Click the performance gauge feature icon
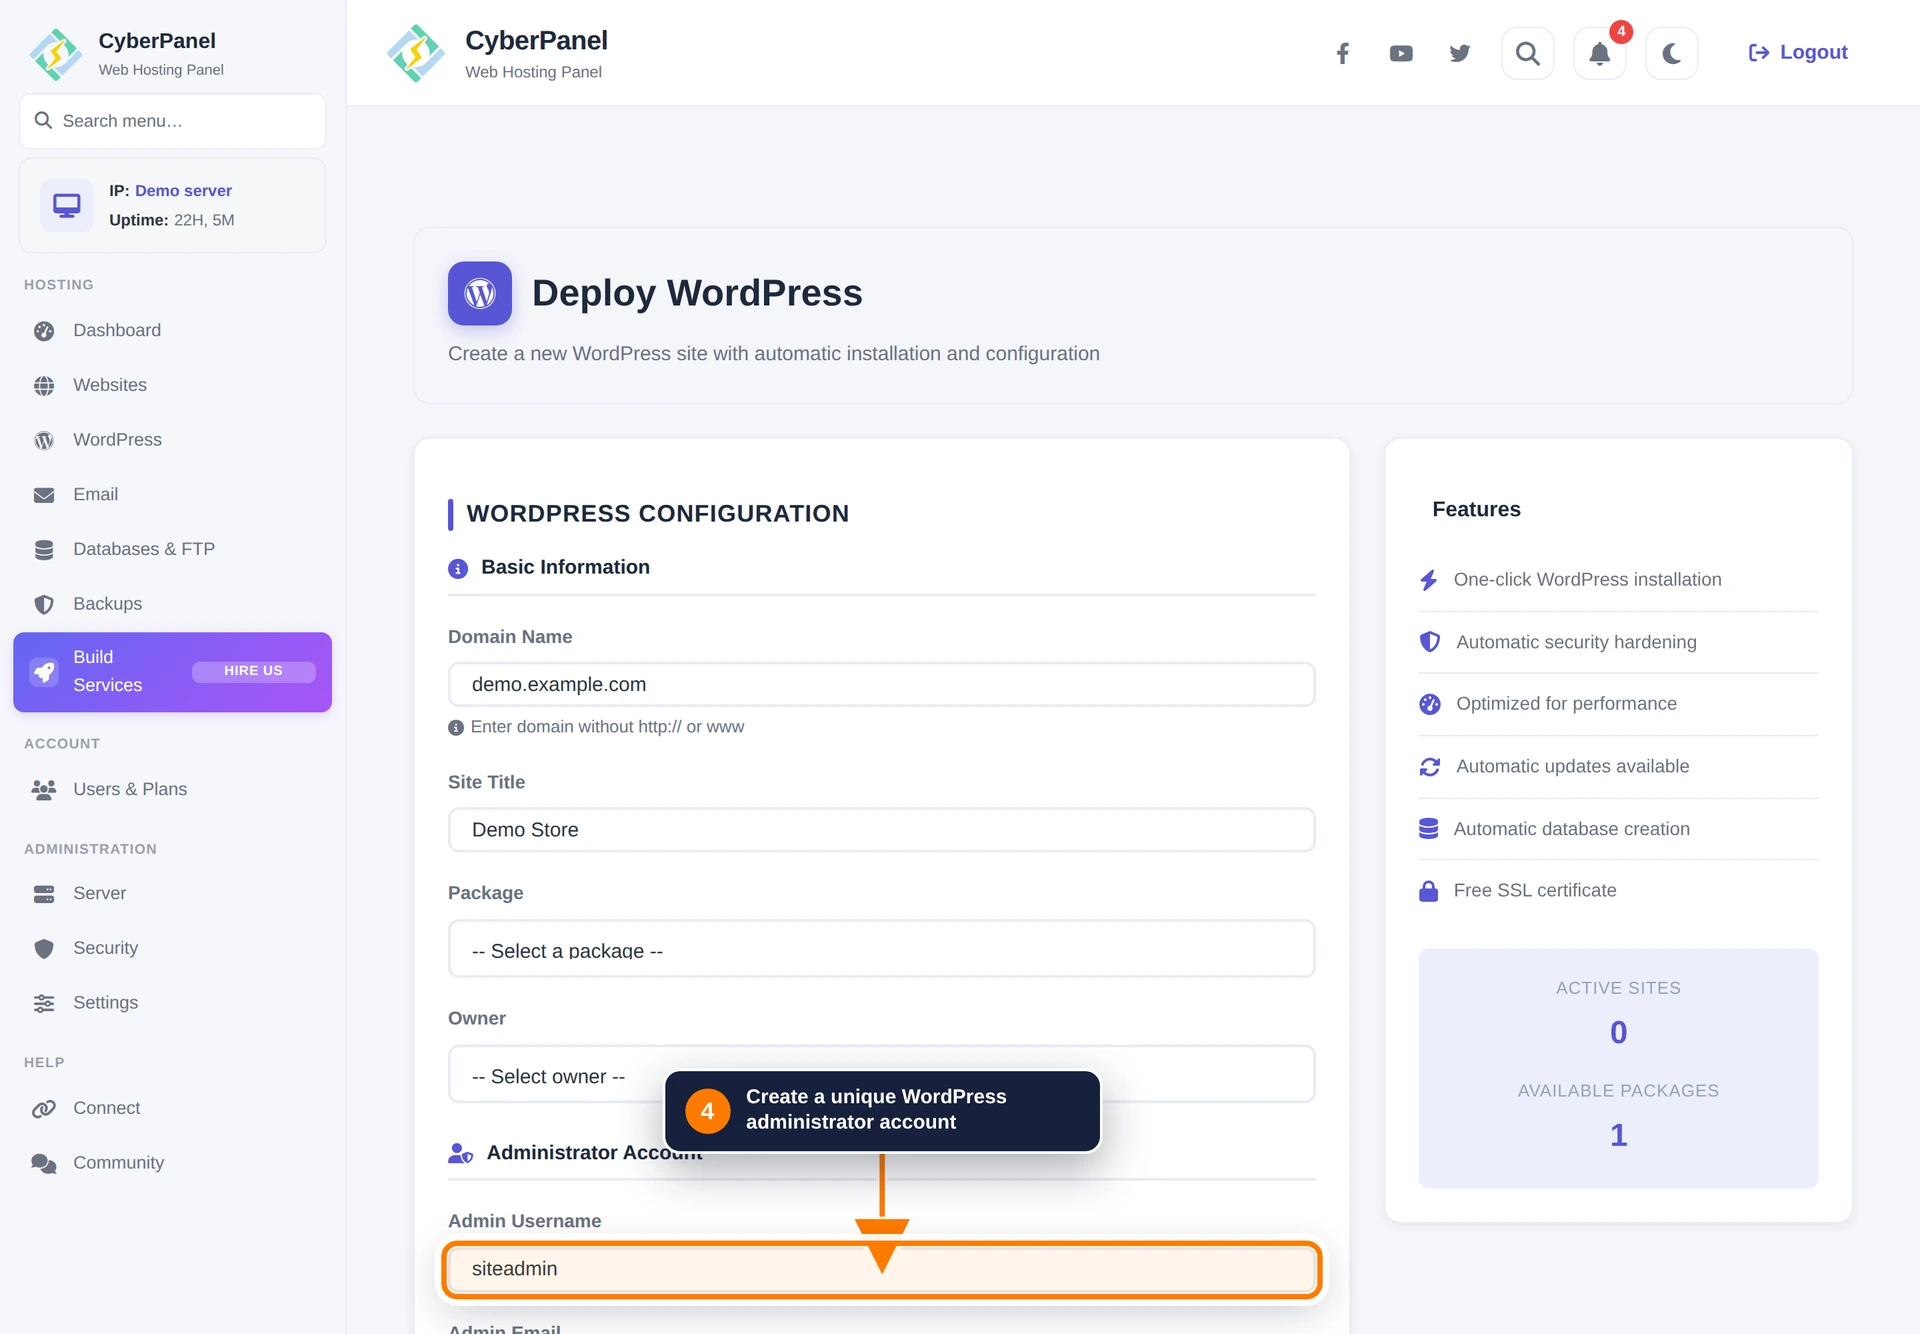 pyautogui.click(x=1430, y=704)
